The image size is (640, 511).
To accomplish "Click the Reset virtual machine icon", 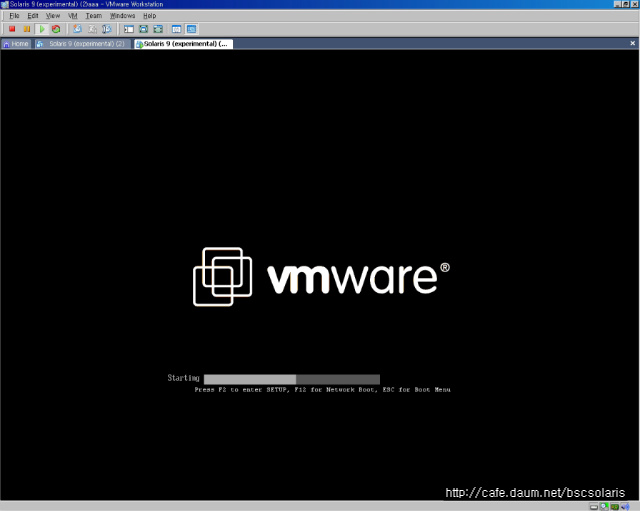I will click(56, 29).
